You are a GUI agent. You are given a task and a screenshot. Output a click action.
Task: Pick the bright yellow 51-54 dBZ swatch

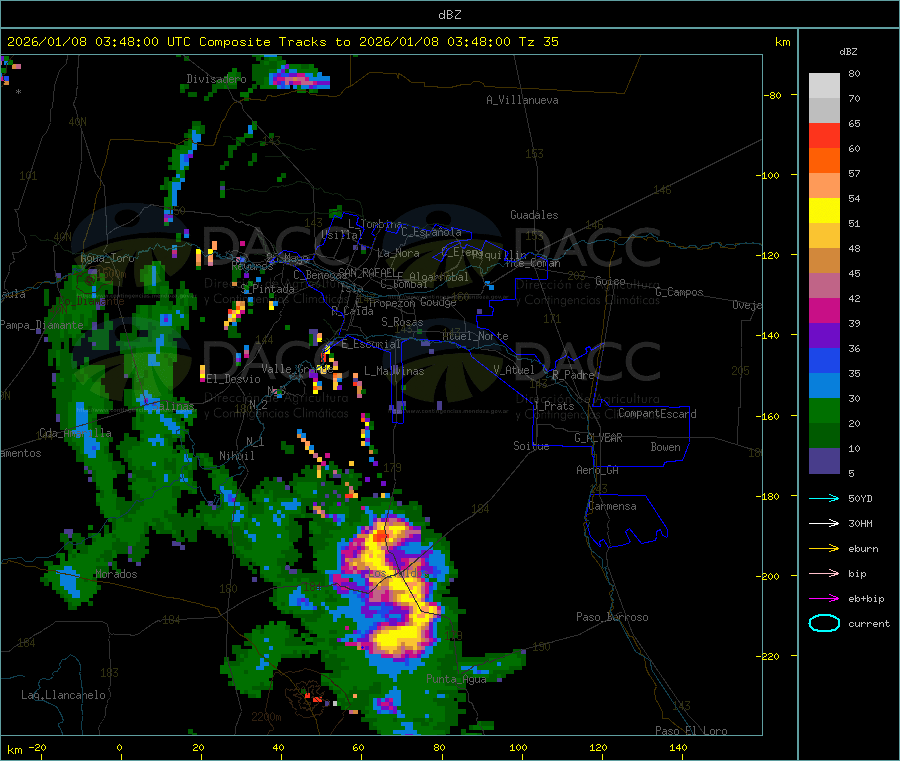click(x=824, y=211)
